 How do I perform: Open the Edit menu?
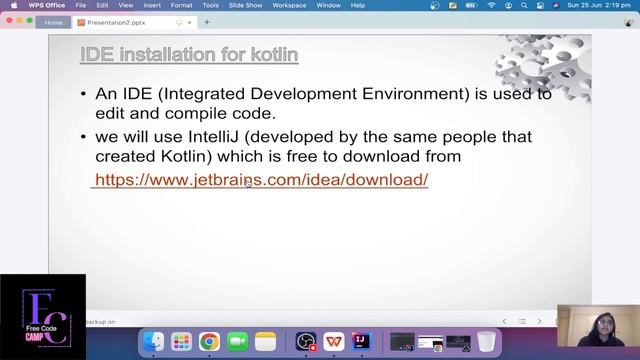coord(102,5)
